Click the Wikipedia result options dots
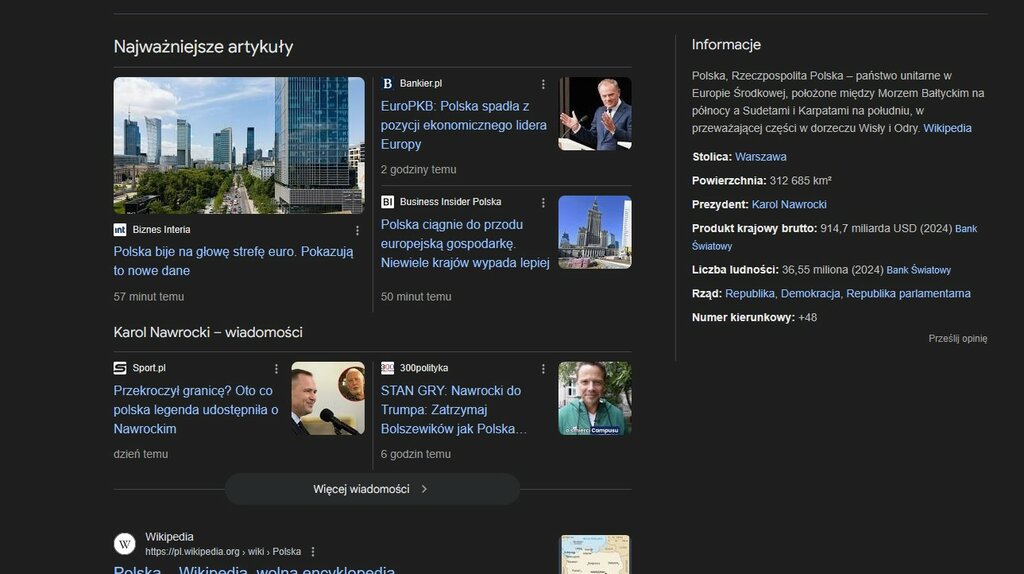 point(313,552)
